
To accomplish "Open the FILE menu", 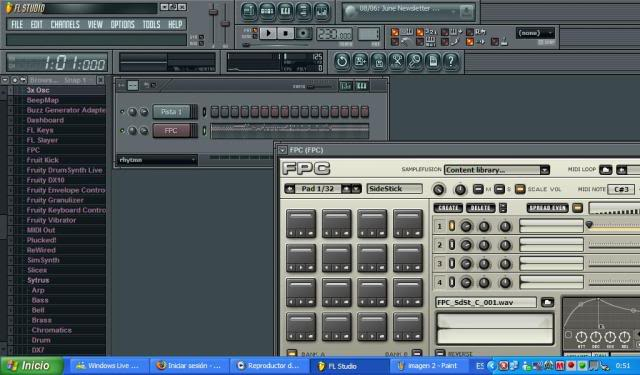I will (x=17, y=24).
